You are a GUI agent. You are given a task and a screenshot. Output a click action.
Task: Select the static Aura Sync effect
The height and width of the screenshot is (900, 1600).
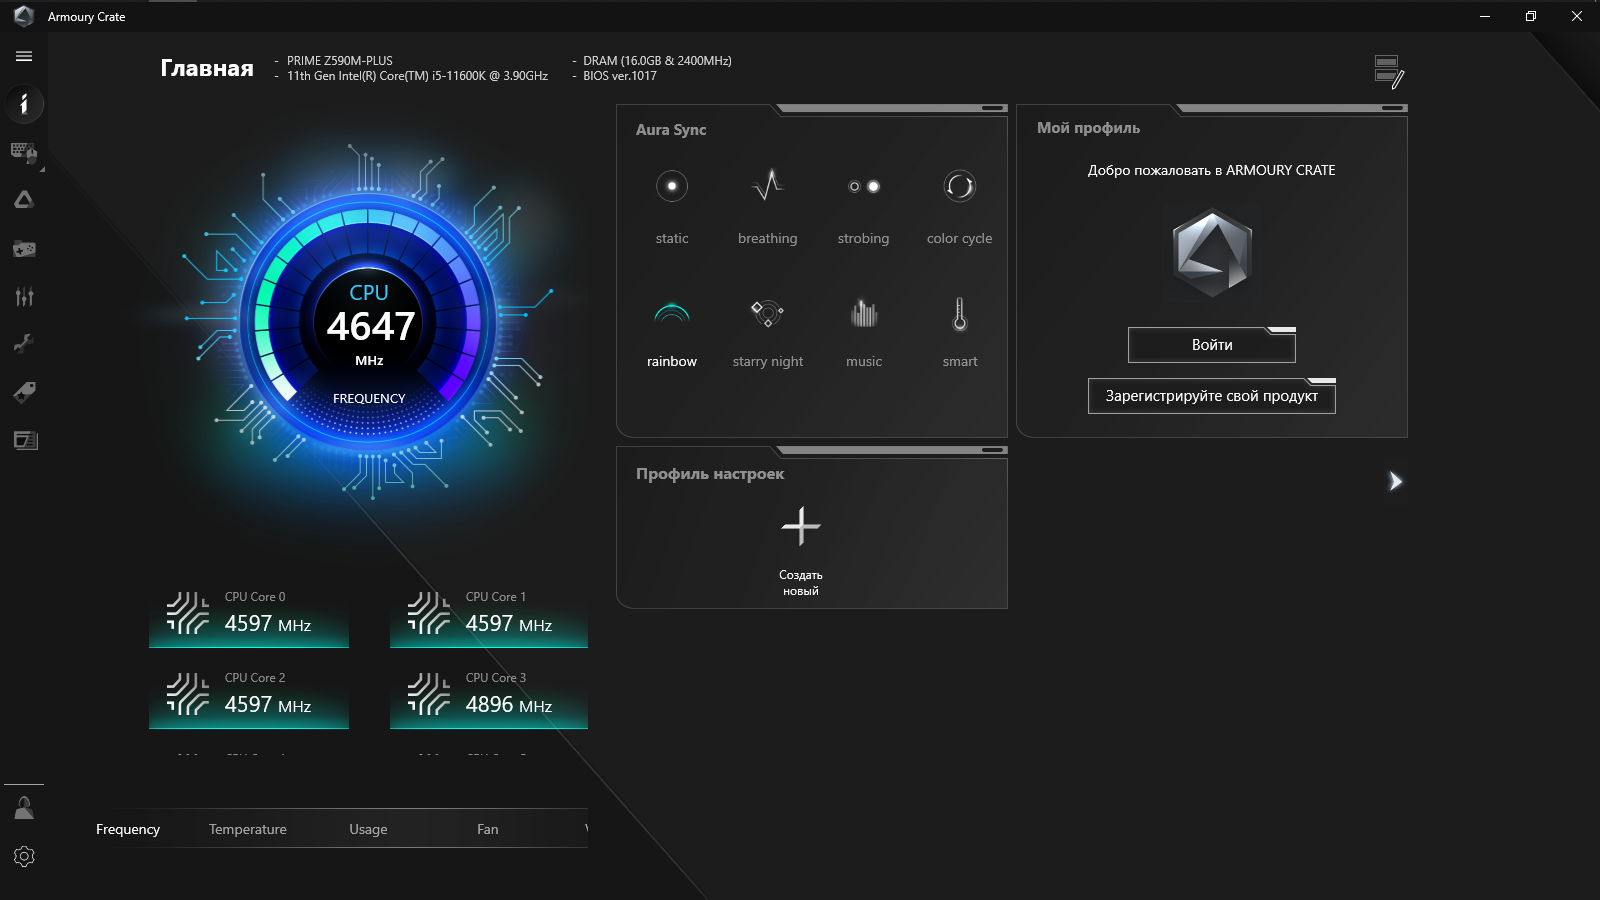point(672,206)
